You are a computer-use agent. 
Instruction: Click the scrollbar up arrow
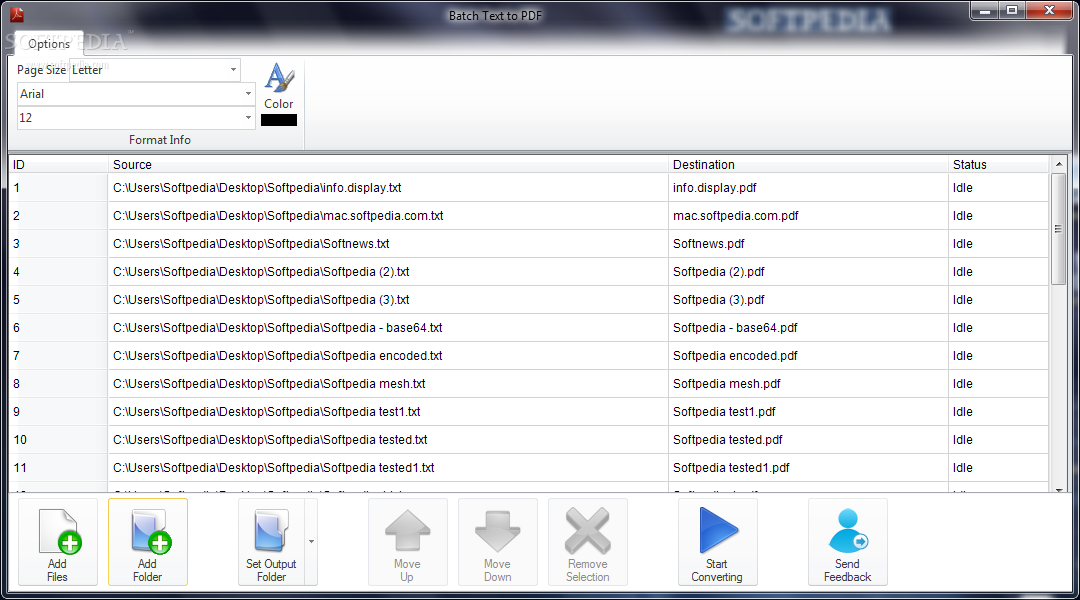click(1059, 165)
